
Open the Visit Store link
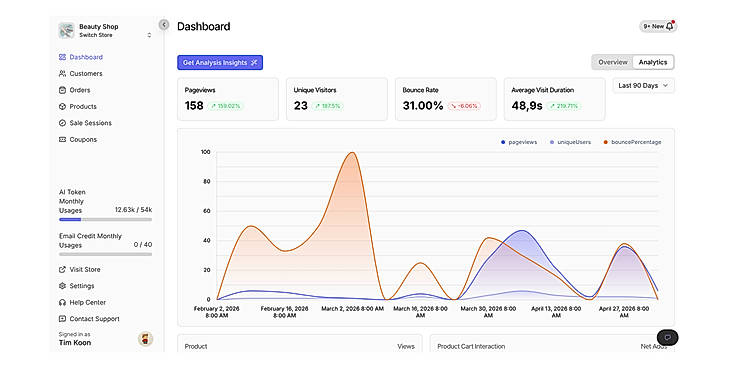pos(85,269)
